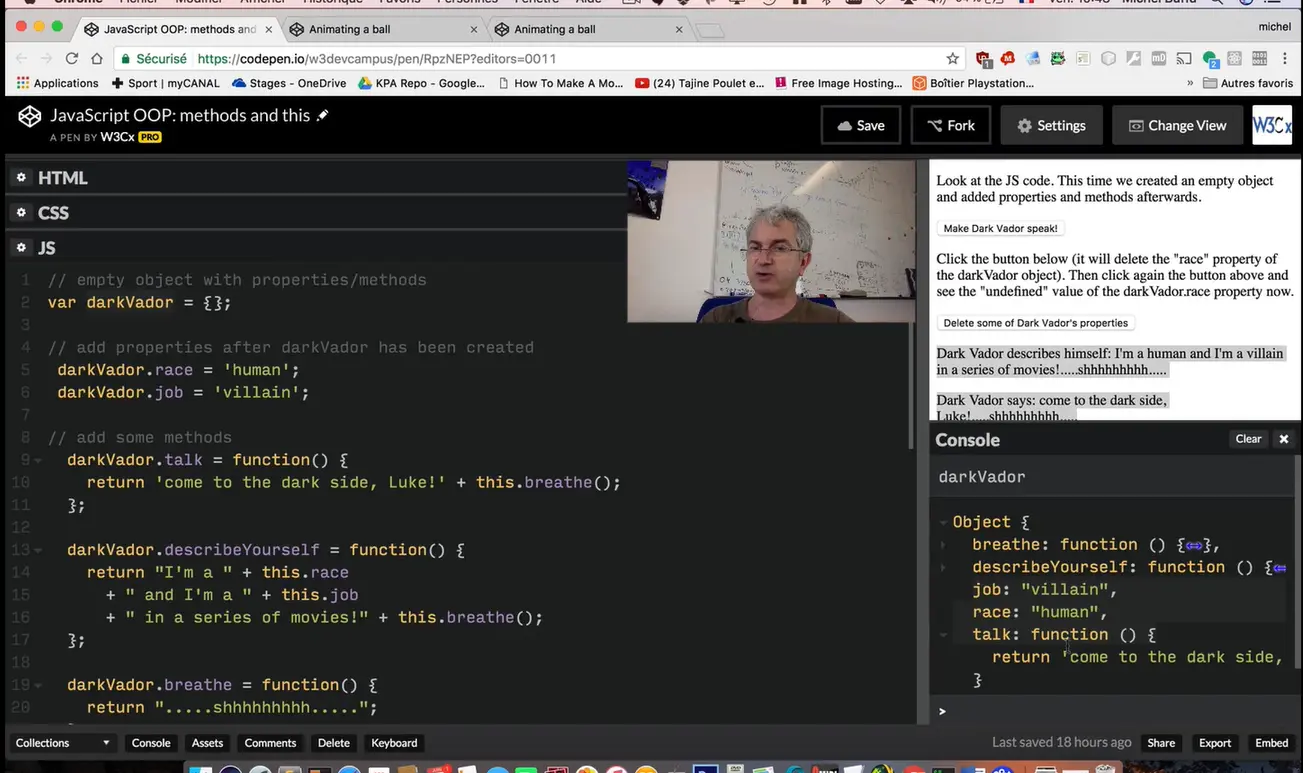Switch to the second Animating a ball tab
Viewport: 1303px width, 773px height.
click(x=589, y=29)
